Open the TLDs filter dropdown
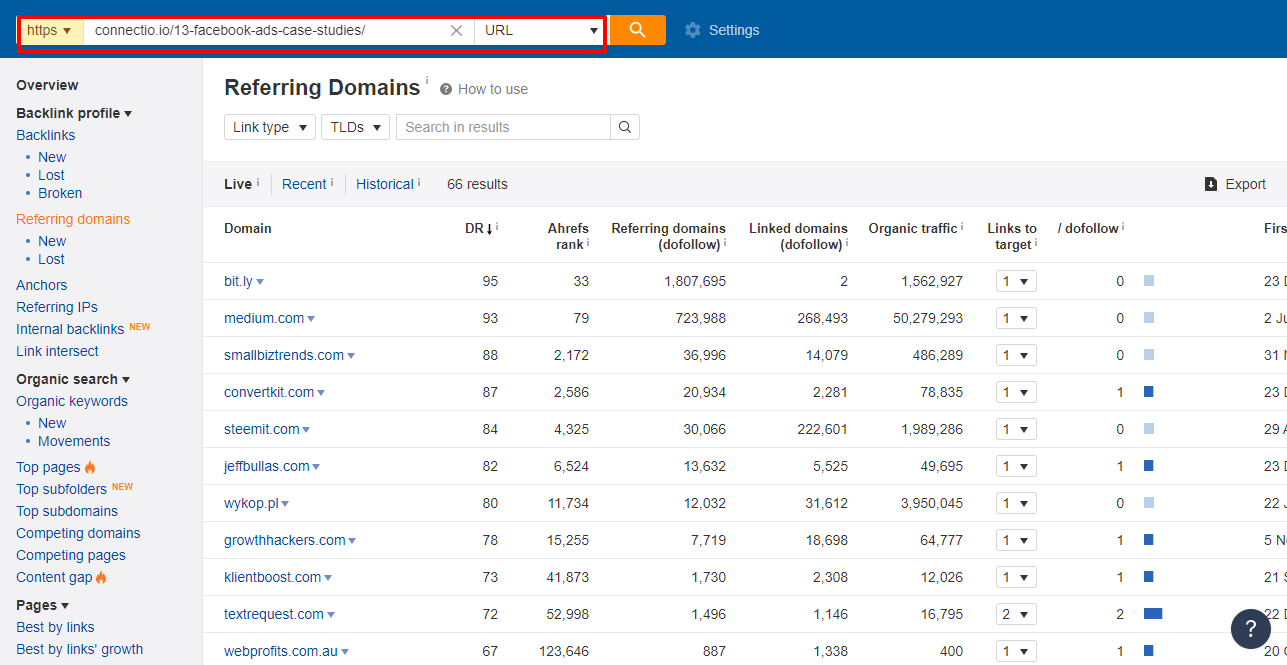This screenshot has height=665, width=1287. pos(355,127)
